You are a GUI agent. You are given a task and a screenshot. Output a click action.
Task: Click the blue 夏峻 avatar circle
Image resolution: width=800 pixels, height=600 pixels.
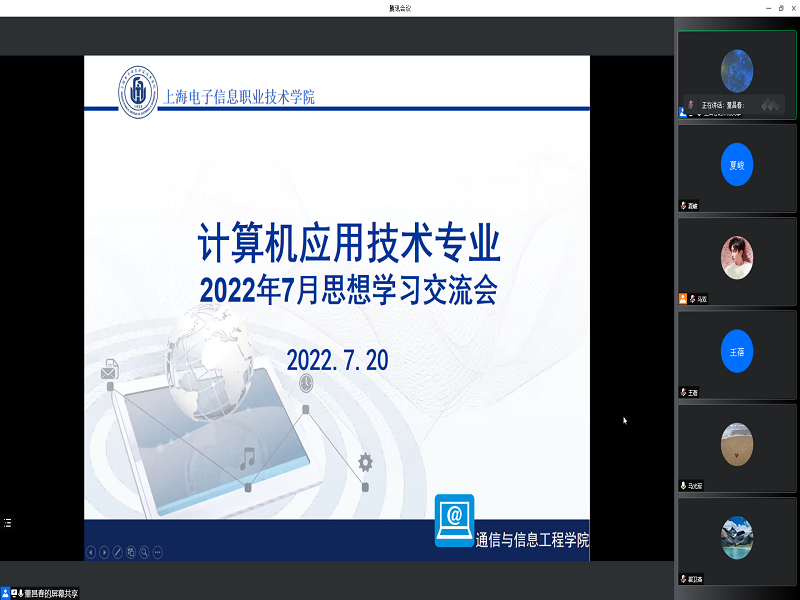click(x=737, y=165)
